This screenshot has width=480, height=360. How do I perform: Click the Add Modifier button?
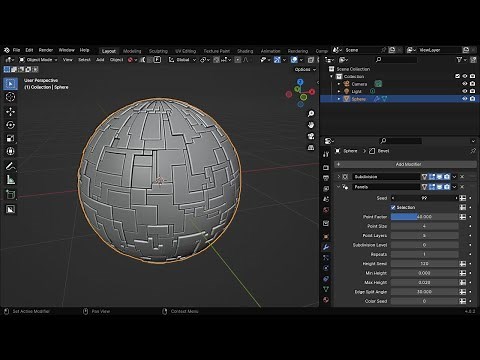[405, 164]
